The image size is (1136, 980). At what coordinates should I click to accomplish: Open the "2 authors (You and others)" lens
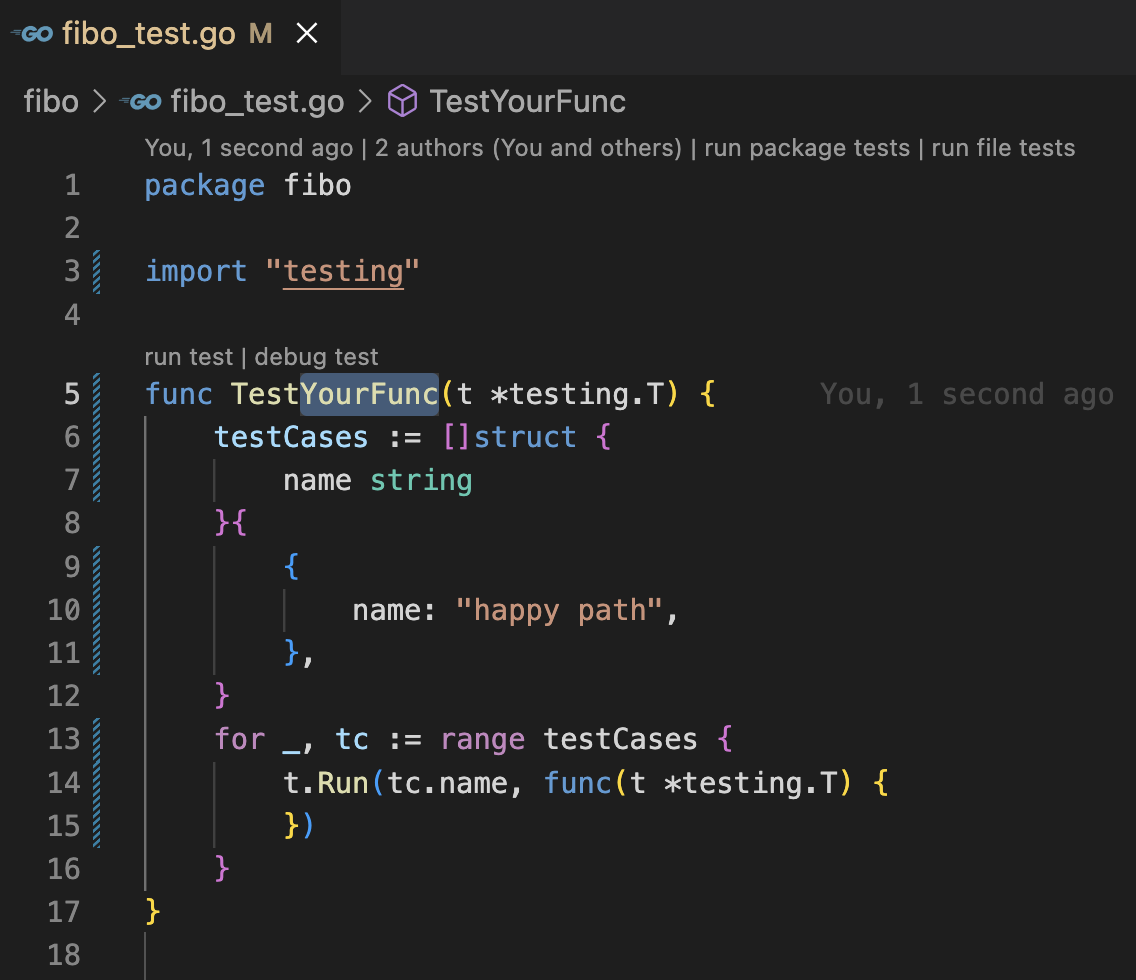point(528,149)
